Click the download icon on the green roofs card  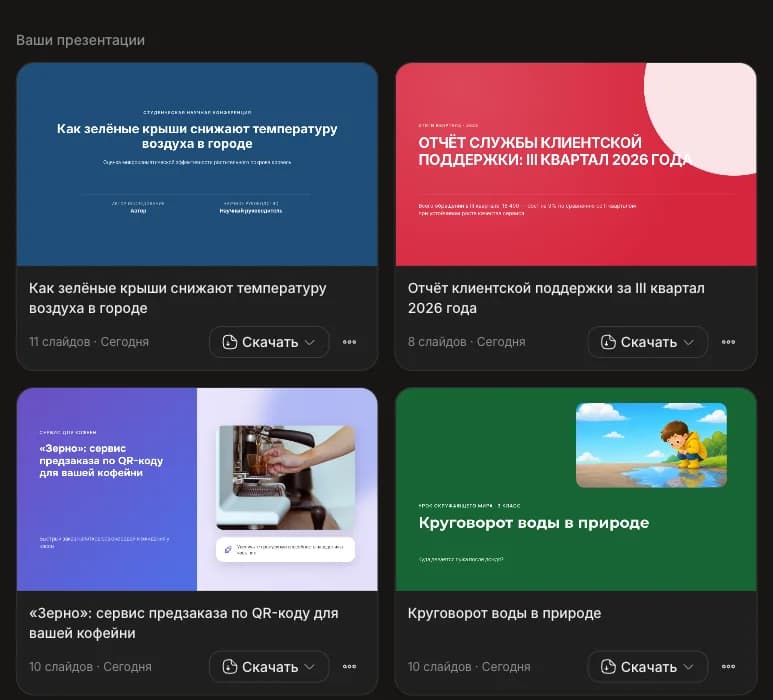(x=230, y=342)
